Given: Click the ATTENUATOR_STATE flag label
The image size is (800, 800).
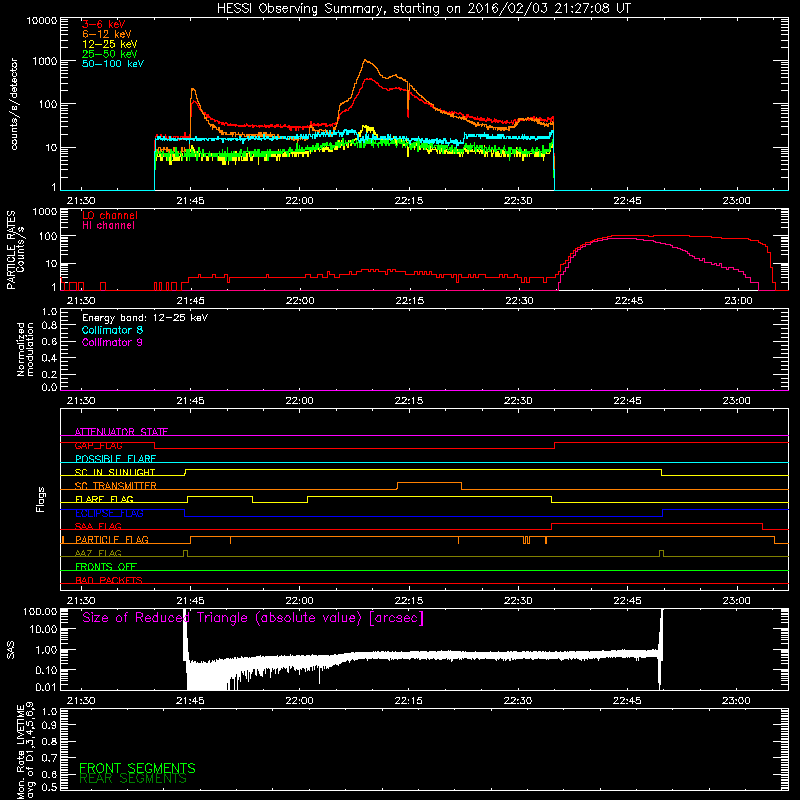Looking at the screenshot, I should [121, 432].
